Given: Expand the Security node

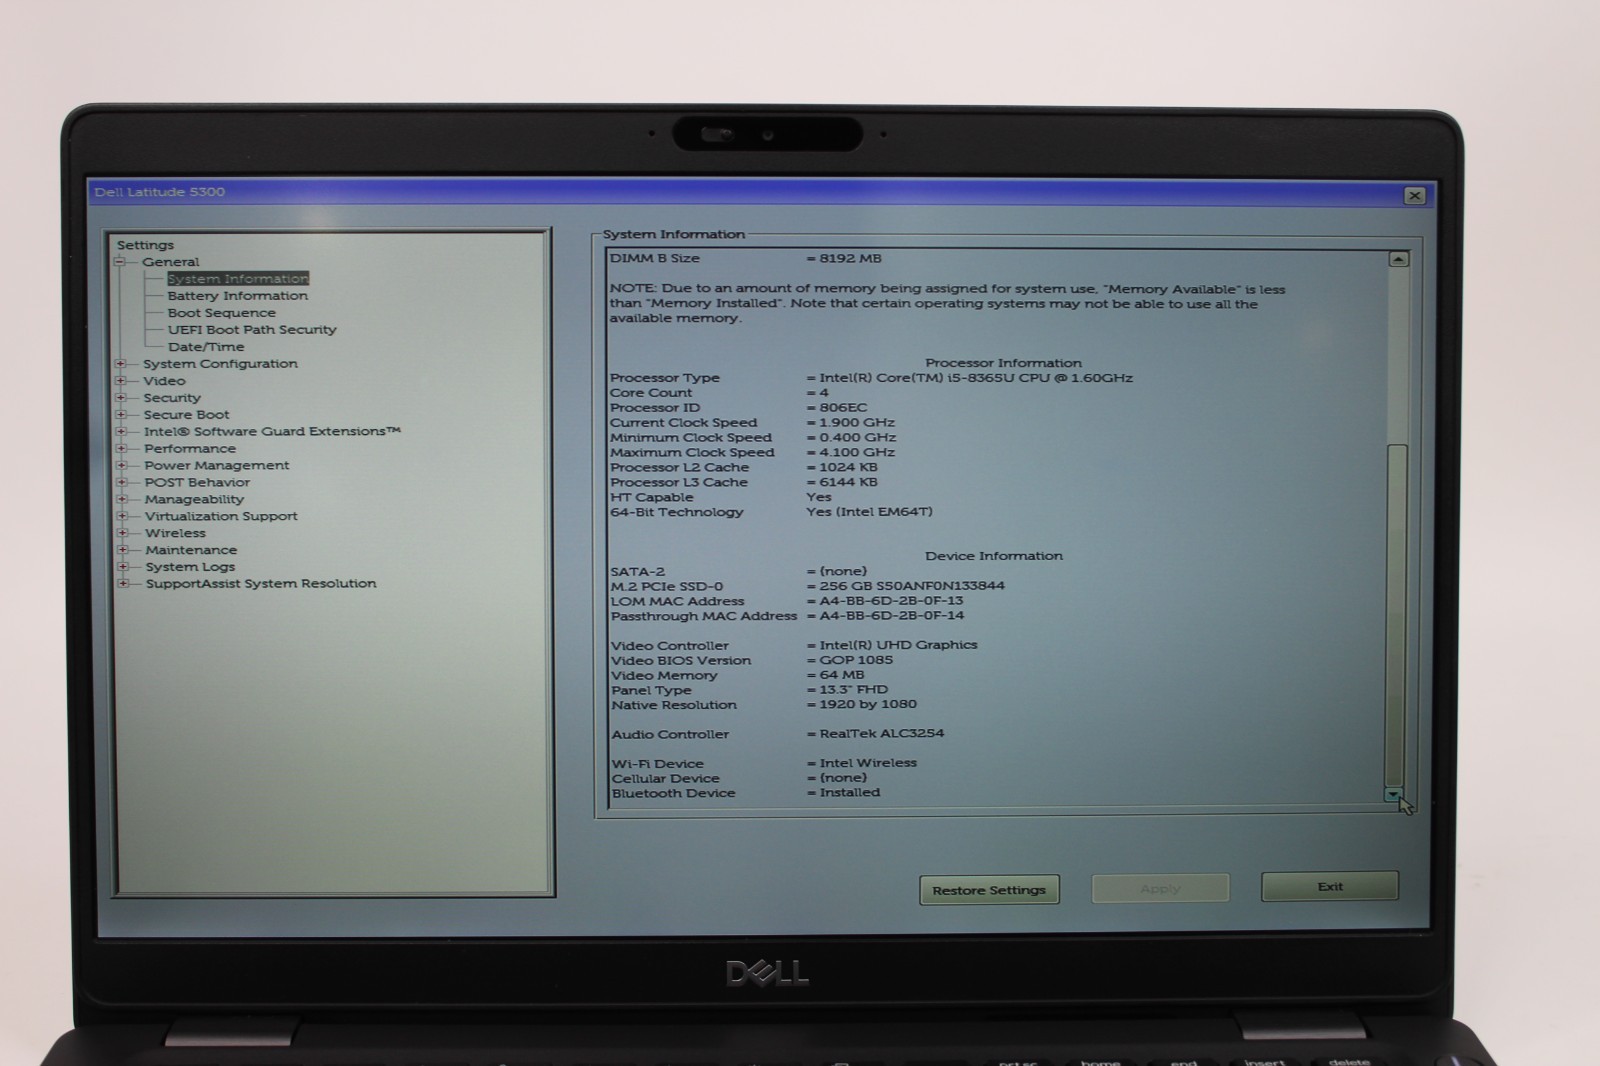Looking at the screenshot, I should [x=121, y=398].
